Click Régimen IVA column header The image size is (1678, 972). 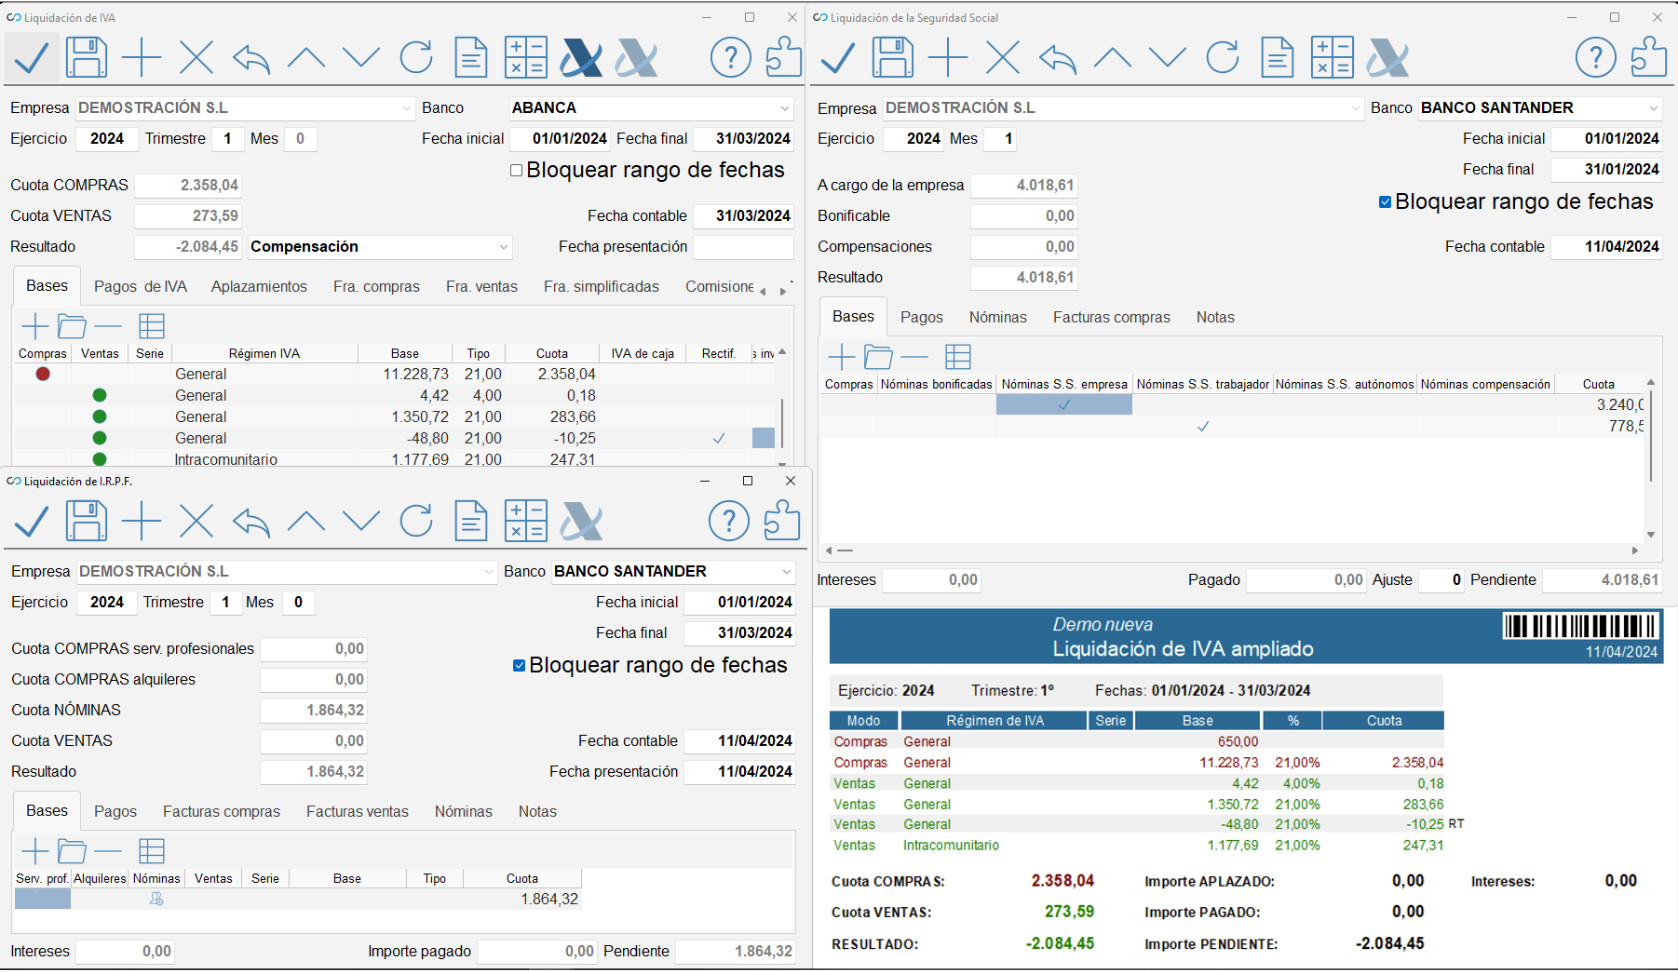pos(264,354)
